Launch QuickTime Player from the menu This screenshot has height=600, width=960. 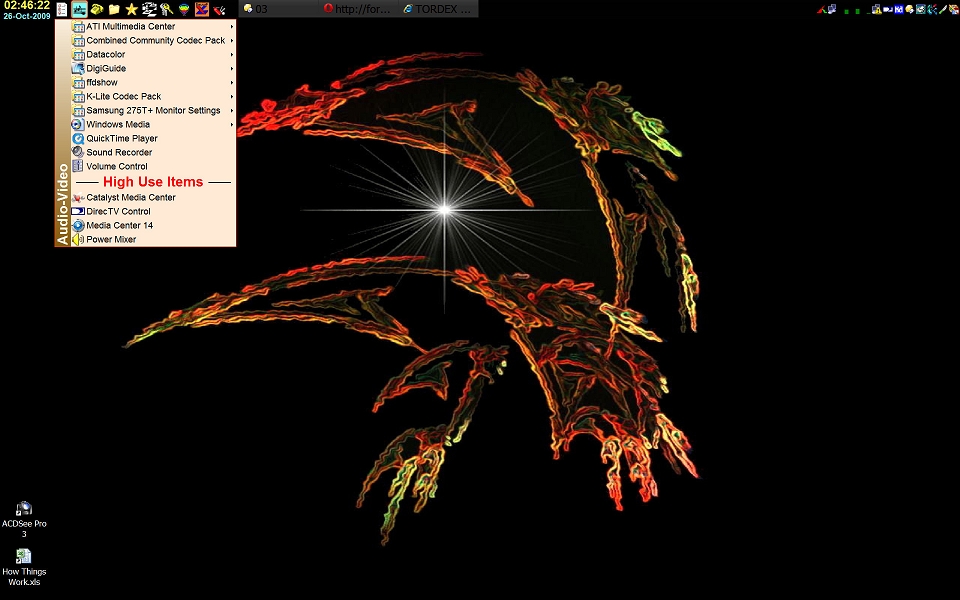[x=121, y=139]
